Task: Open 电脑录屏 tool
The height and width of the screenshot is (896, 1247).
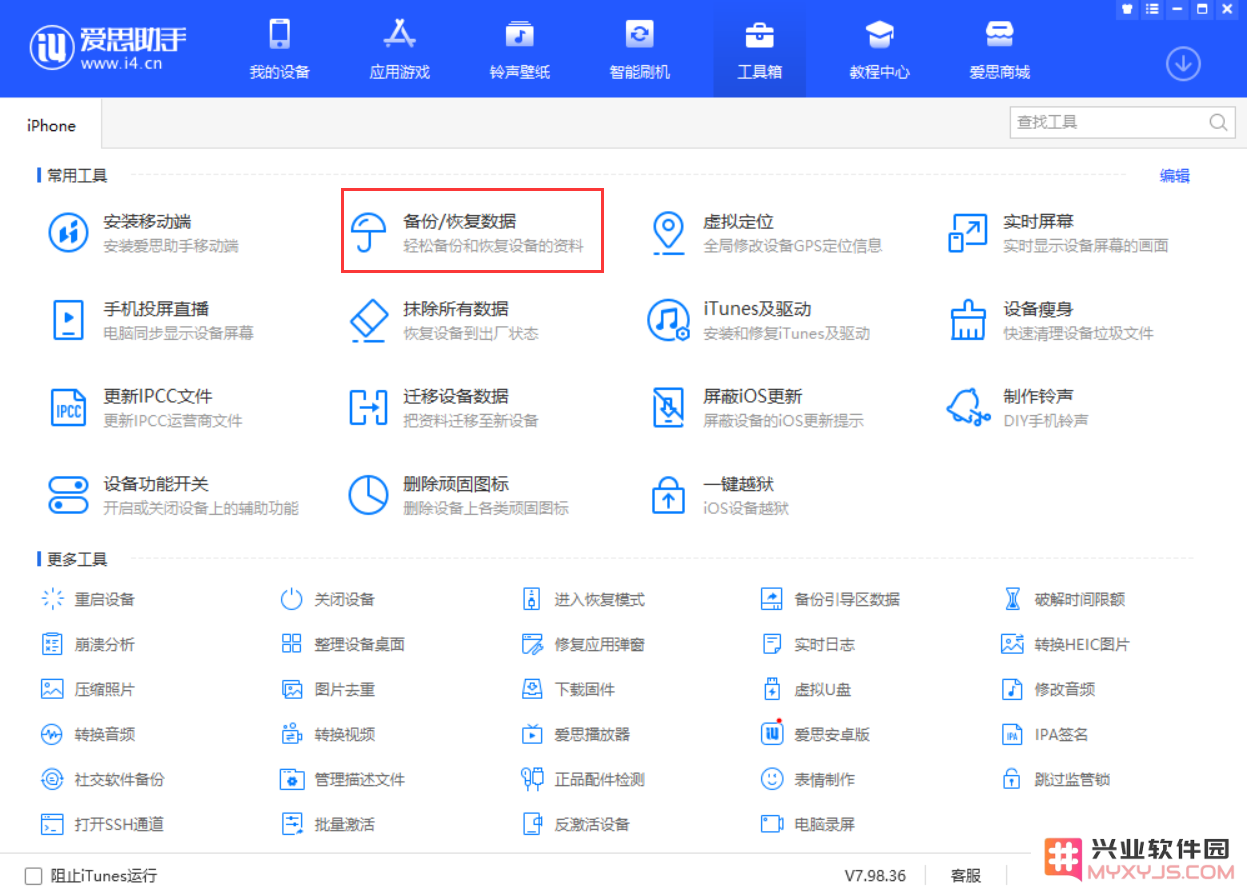Action: pos(808,824)
